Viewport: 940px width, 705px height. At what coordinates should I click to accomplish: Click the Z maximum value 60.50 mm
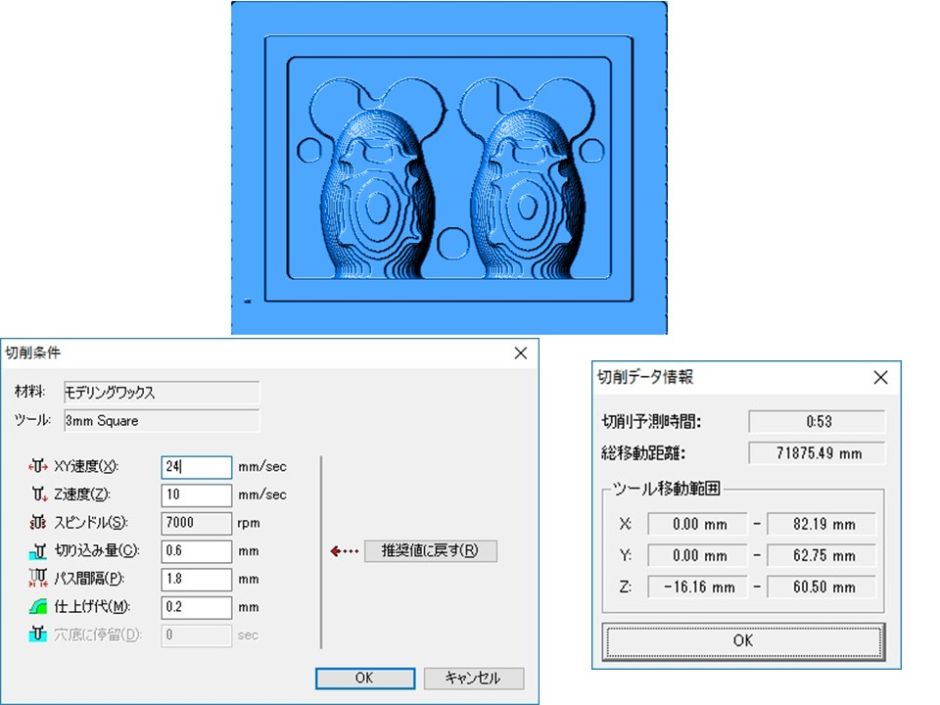(821, 586)
